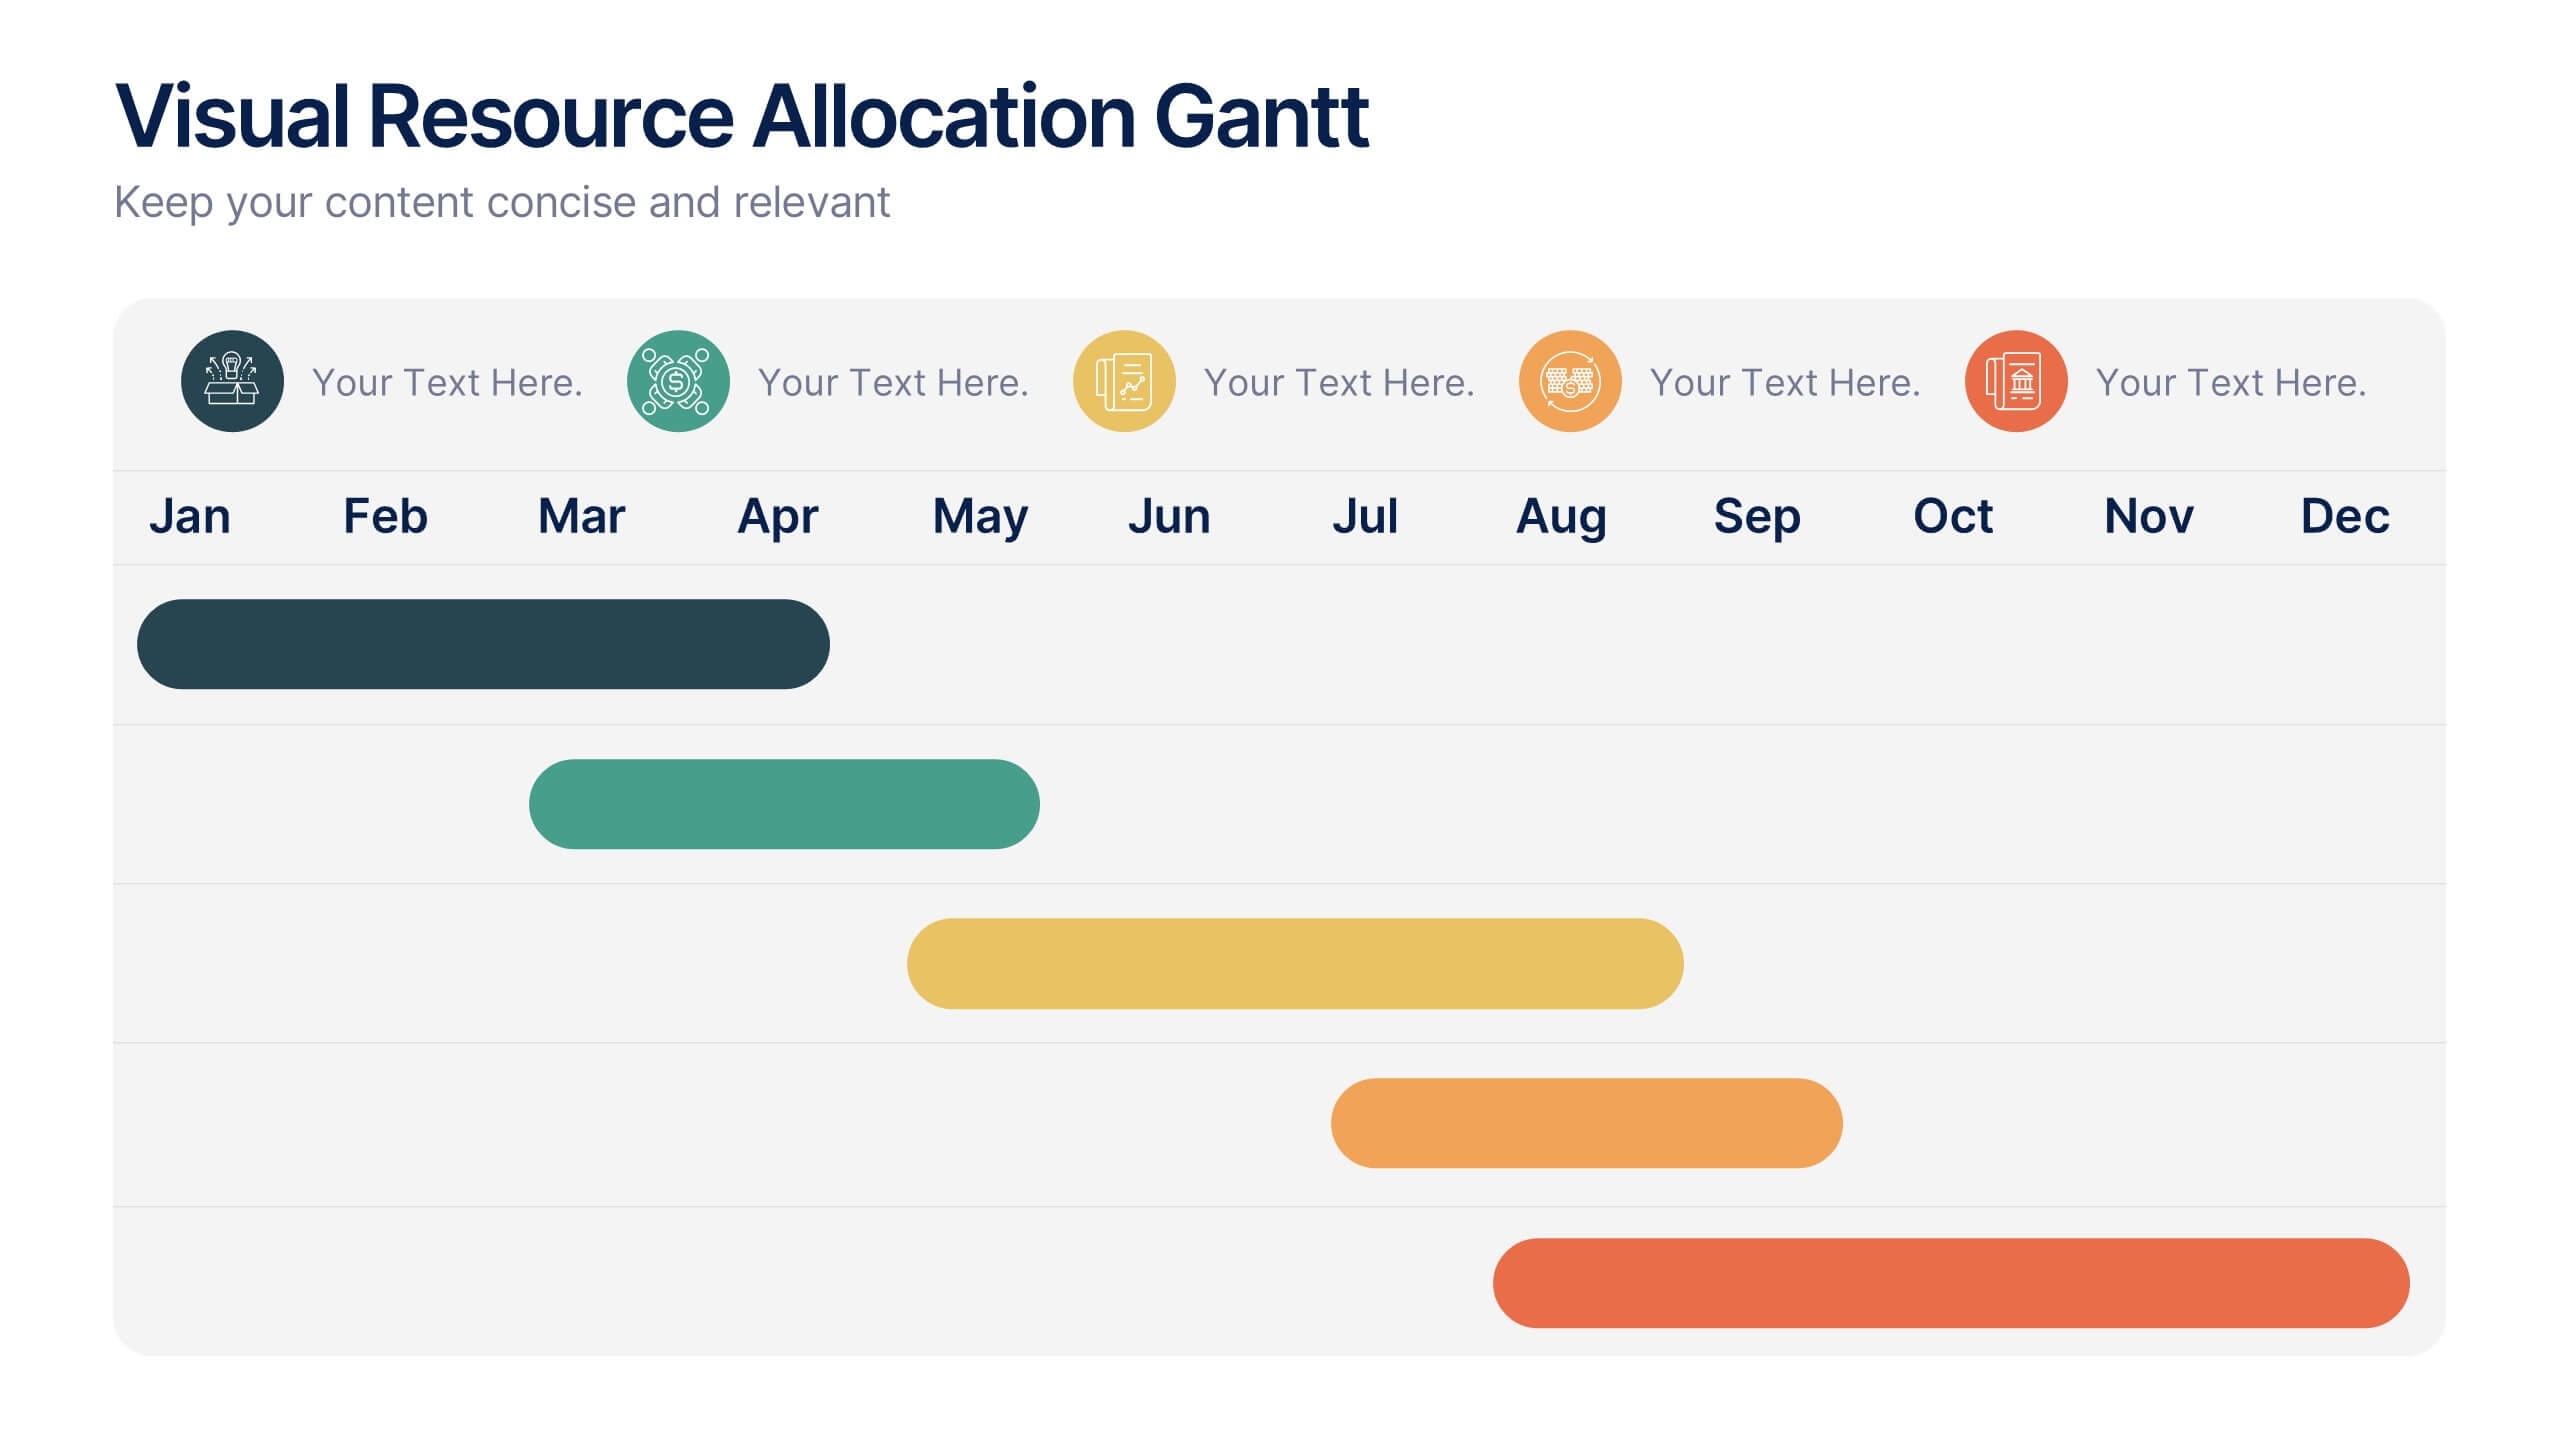Select text next to the yellow report icon
Image resolution: width=2559 pixels, height=1440 pixels.
click(x=1339, y=382)
